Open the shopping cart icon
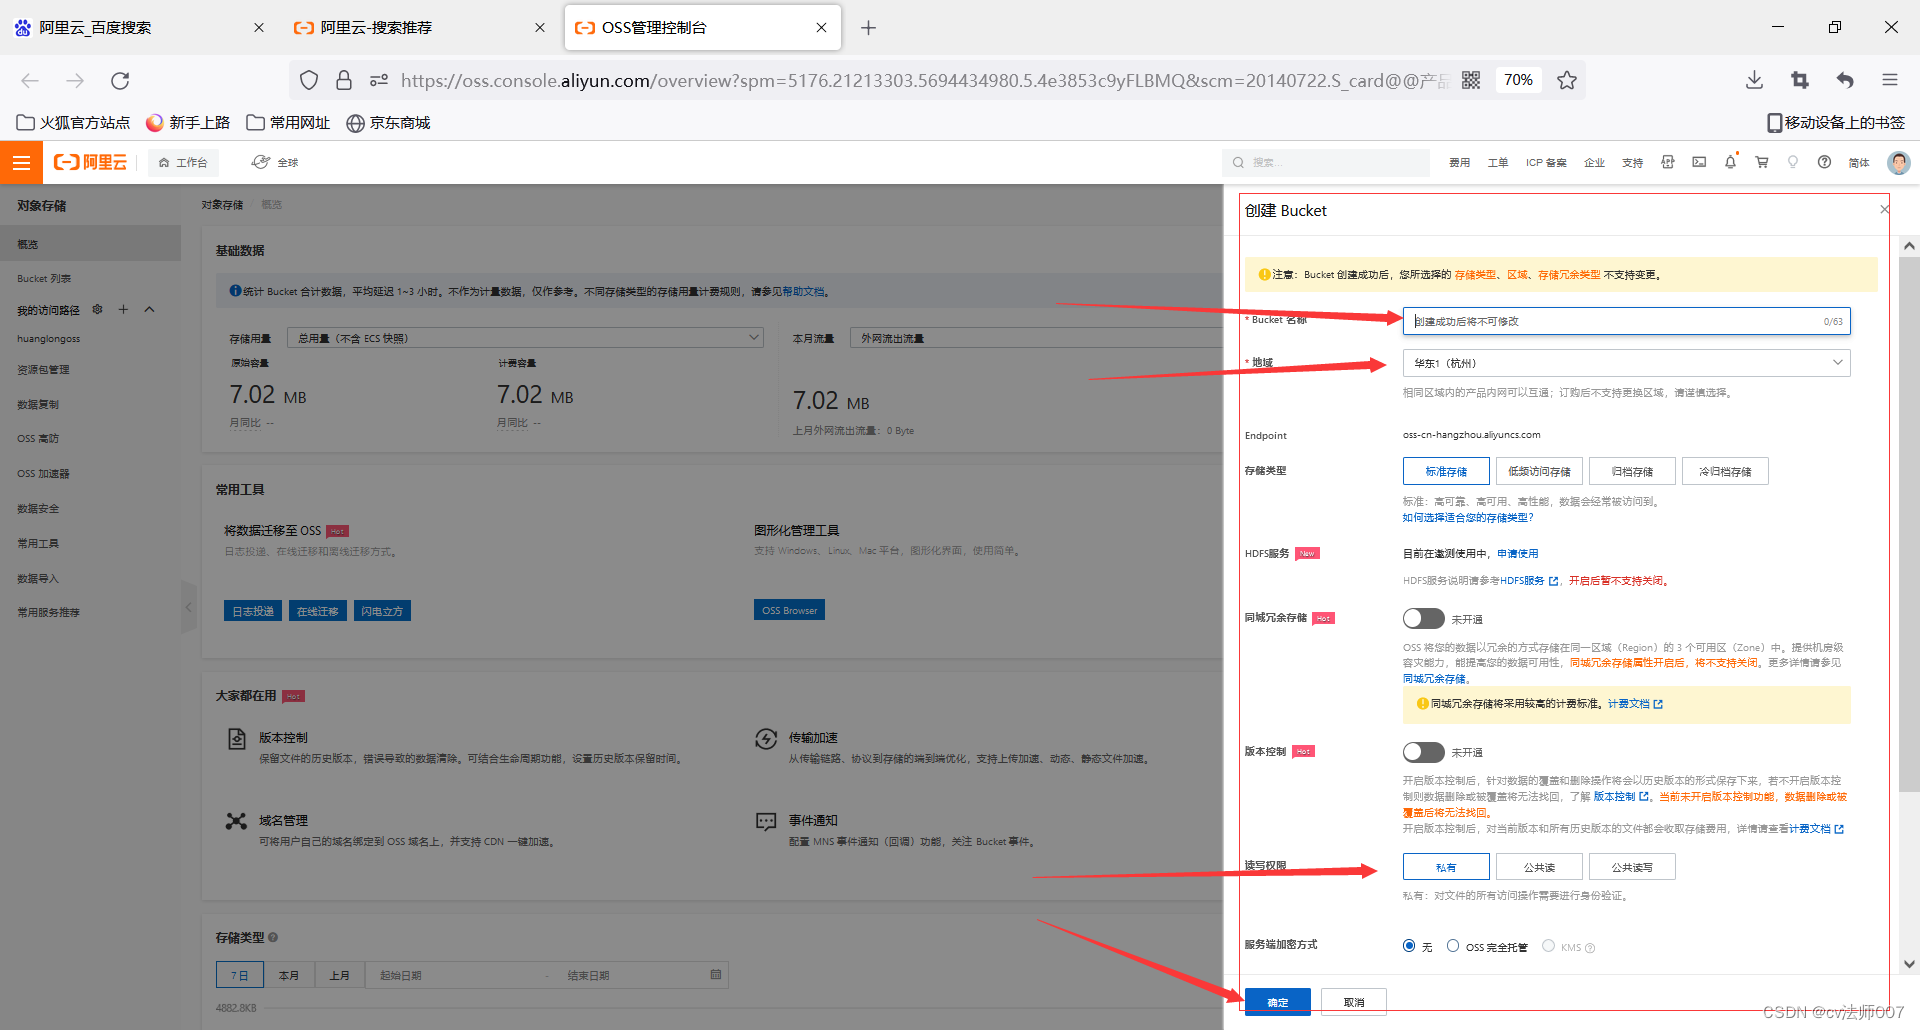 point(1762,162)
